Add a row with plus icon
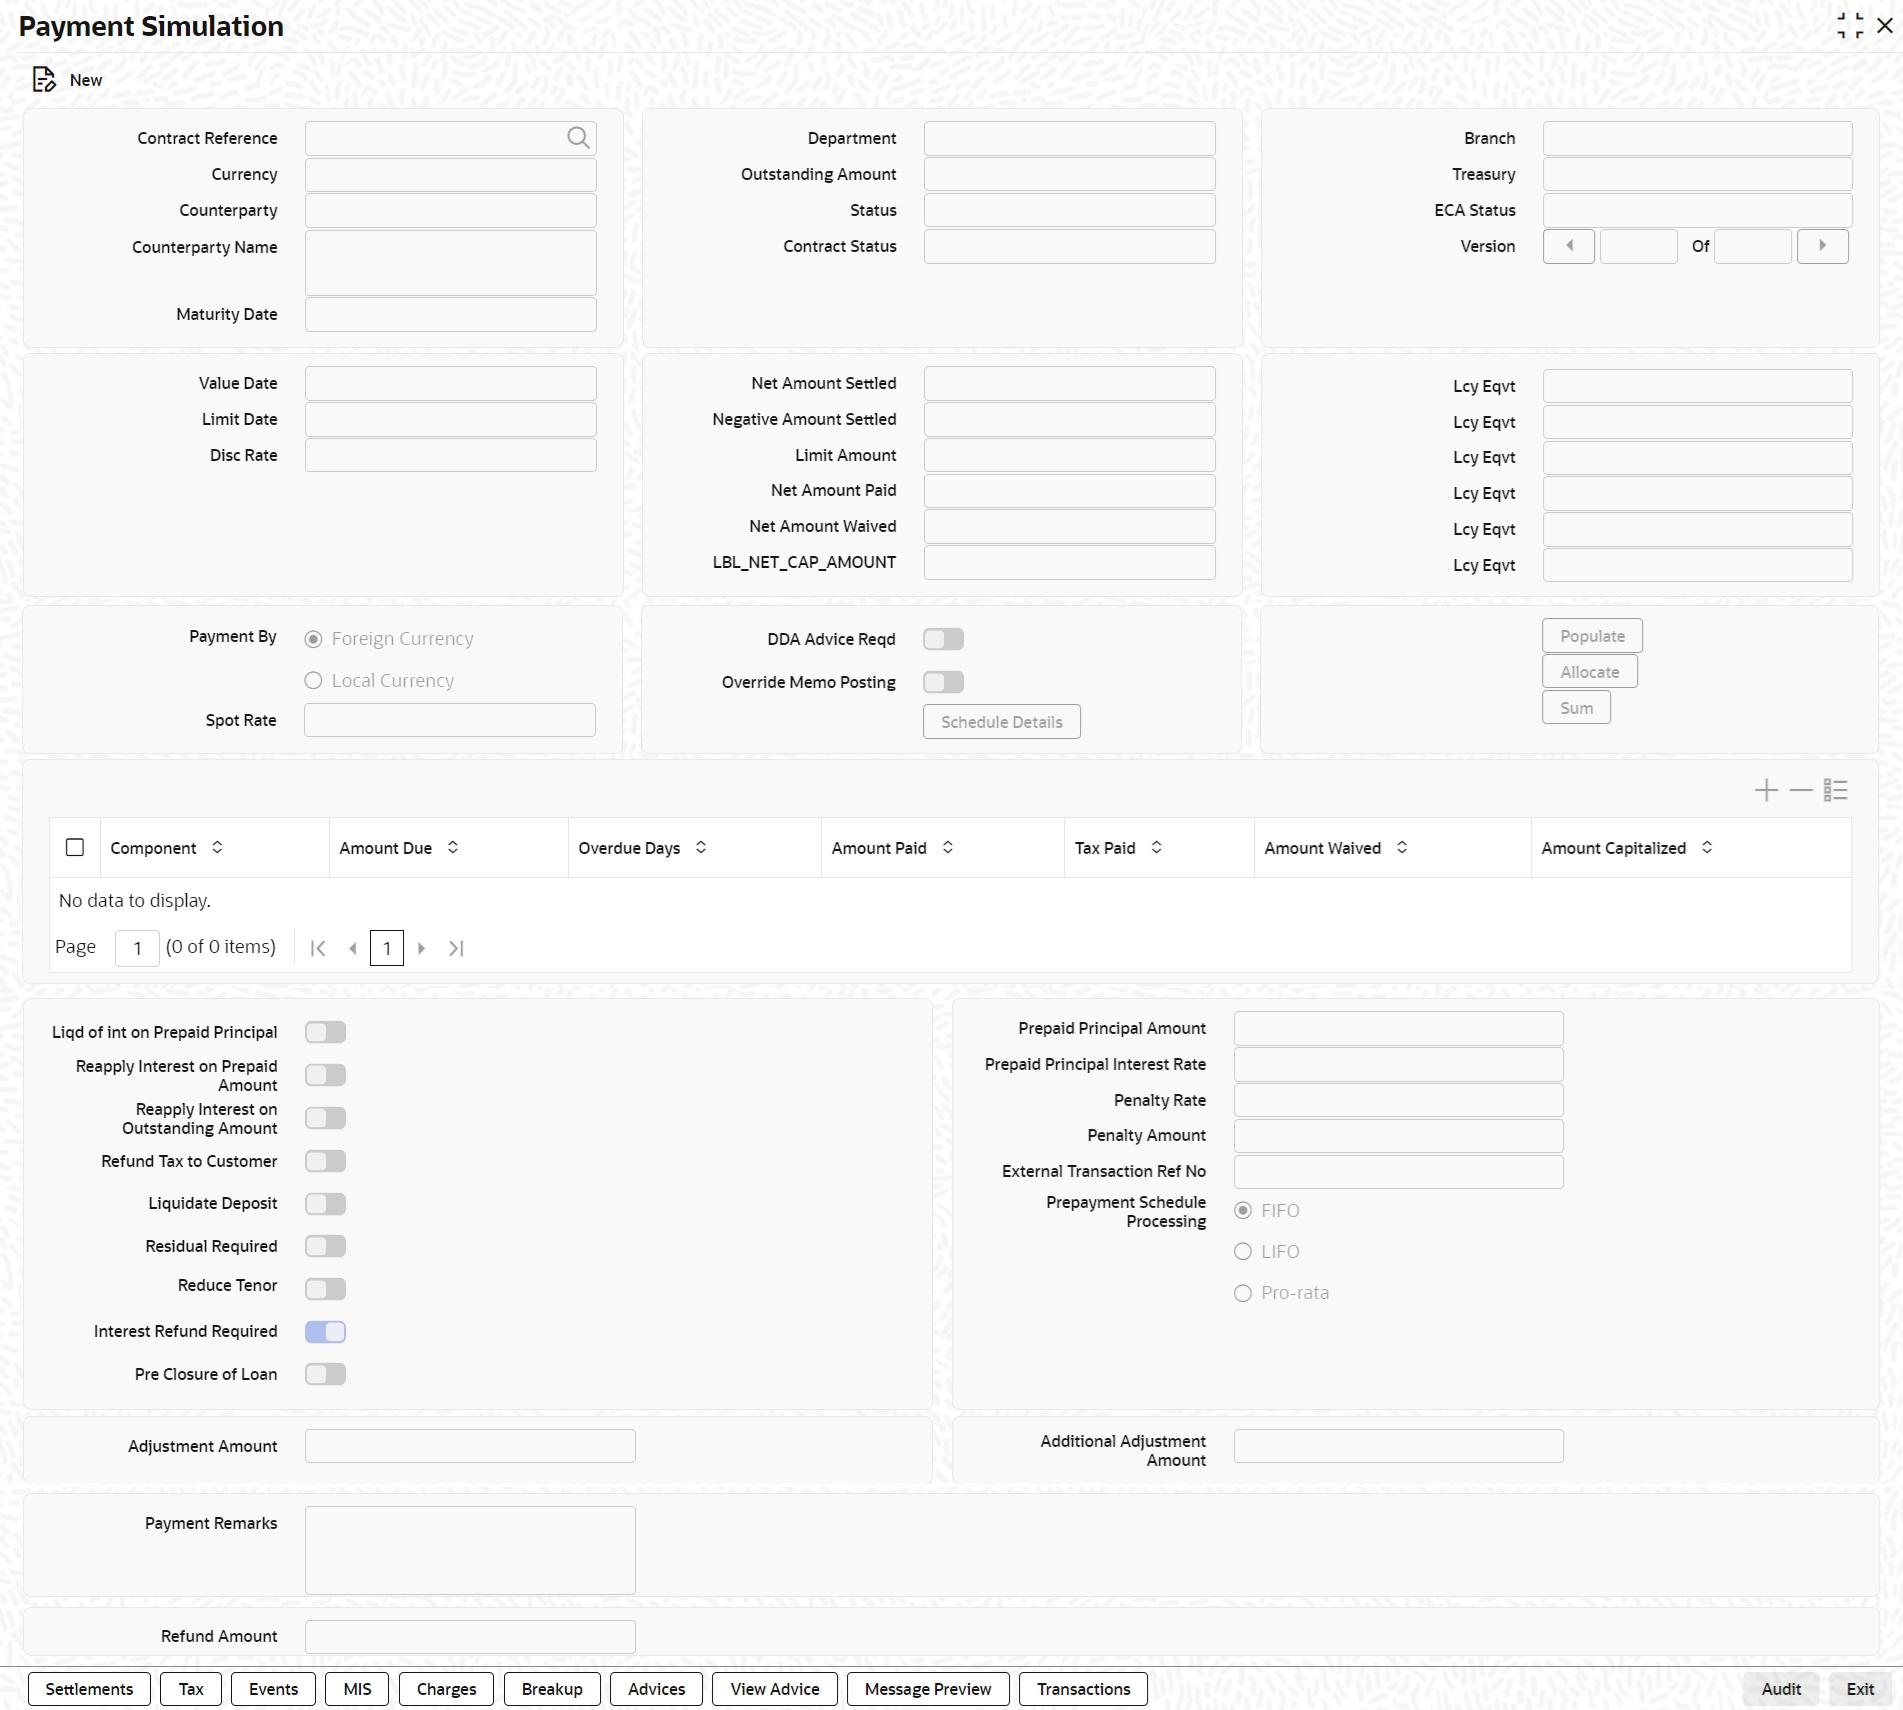Viewport: 1903px width, 1710px height. (x=1766, y=790)
